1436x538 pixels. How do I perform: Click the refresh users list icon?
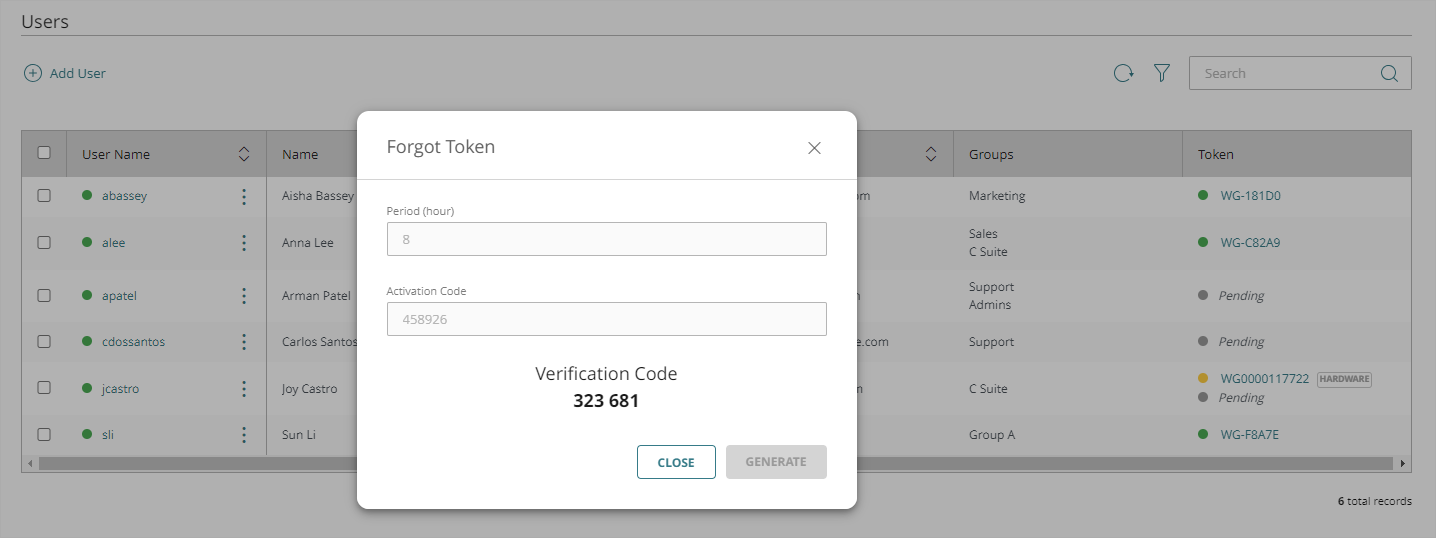[1124, 73]
